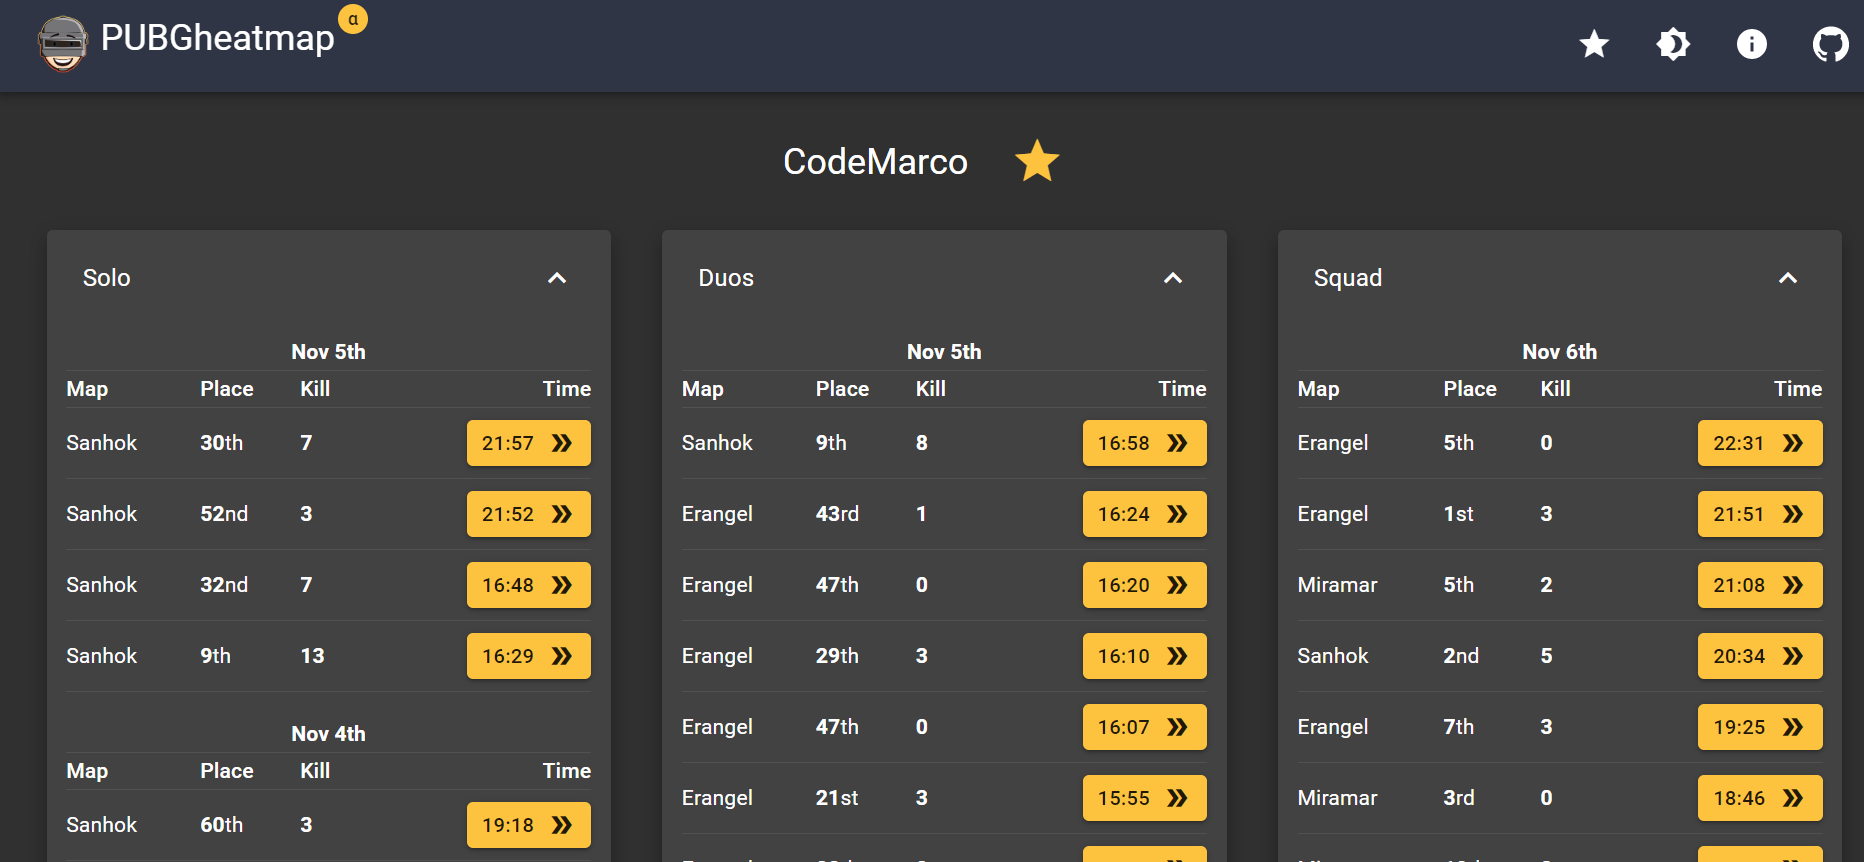Viewport: 1864px width, 862px height.
Task: Open Solo match at 16:48
Action: coord(529,585)
